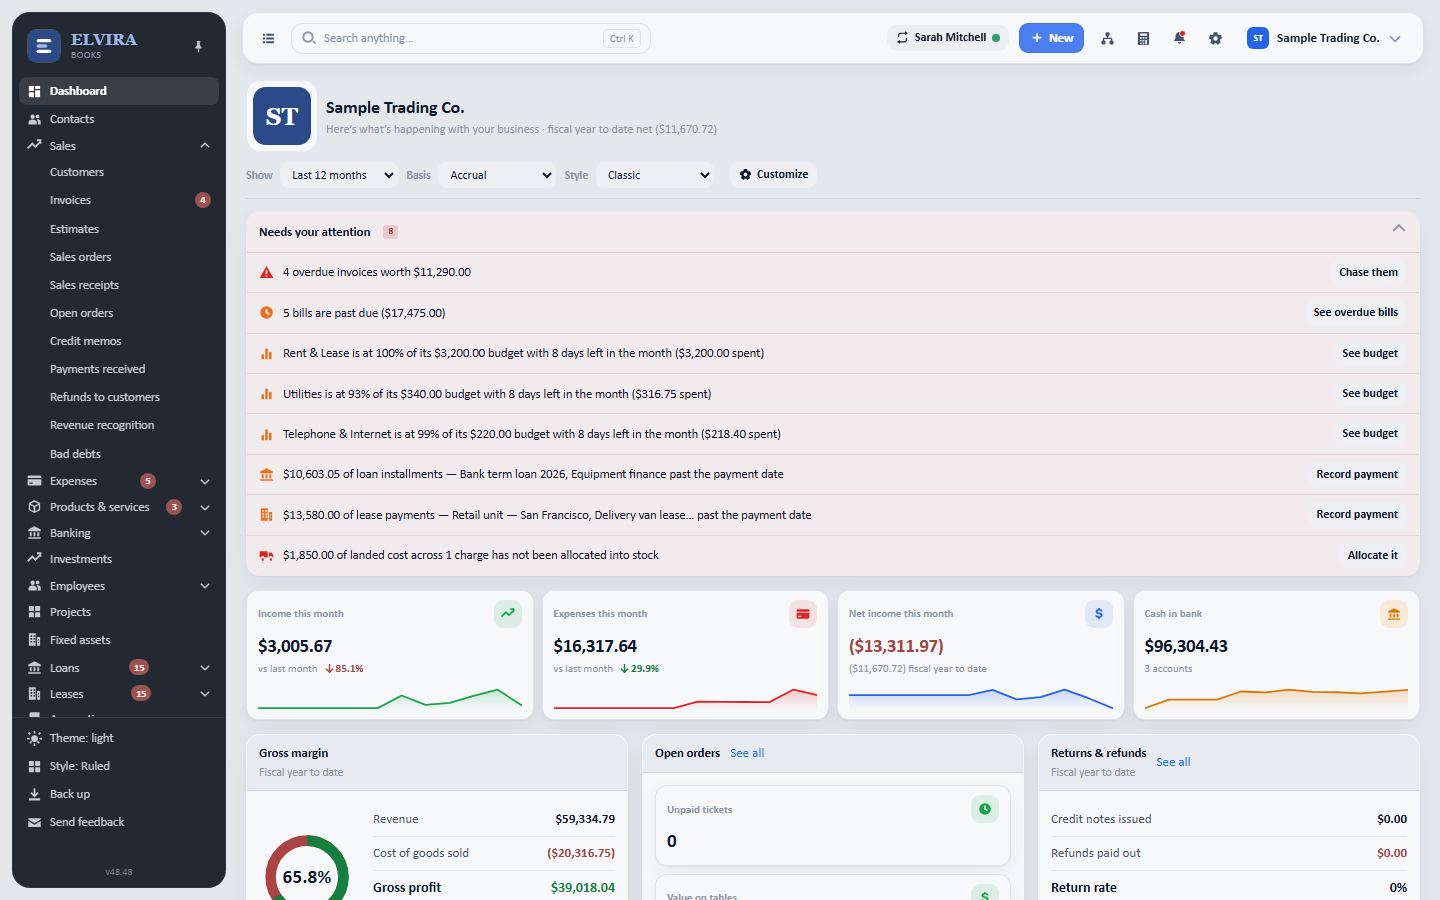The image size is (1440, 900).
Task: Collapse the Needs your attention panel
Action: point(1399,229)
